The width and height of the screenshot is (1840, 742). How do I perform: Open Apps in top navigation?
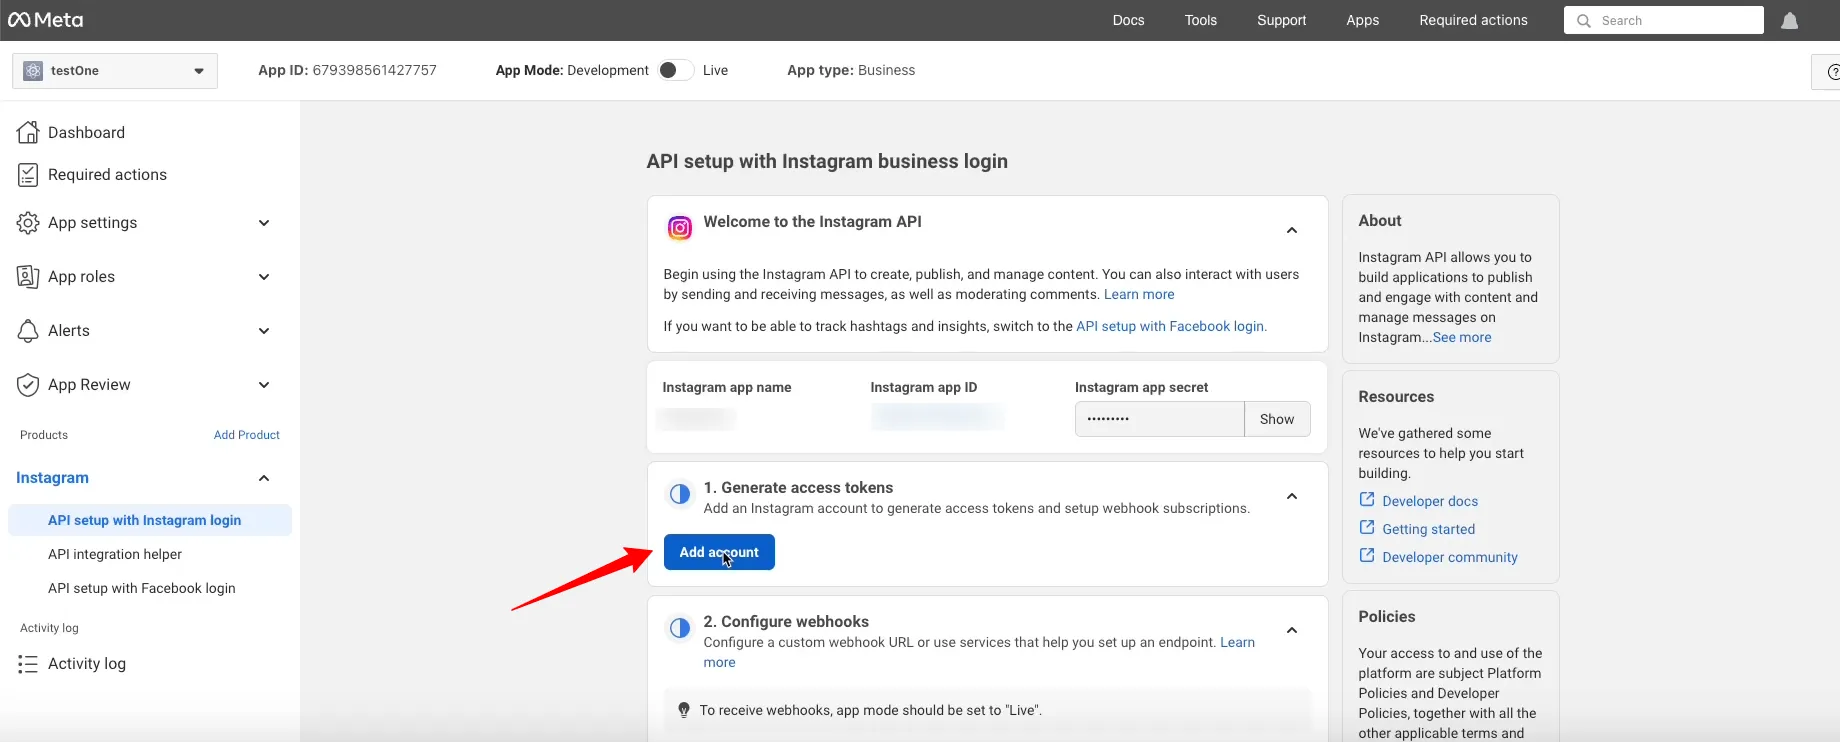click(x=1362, y=20)
